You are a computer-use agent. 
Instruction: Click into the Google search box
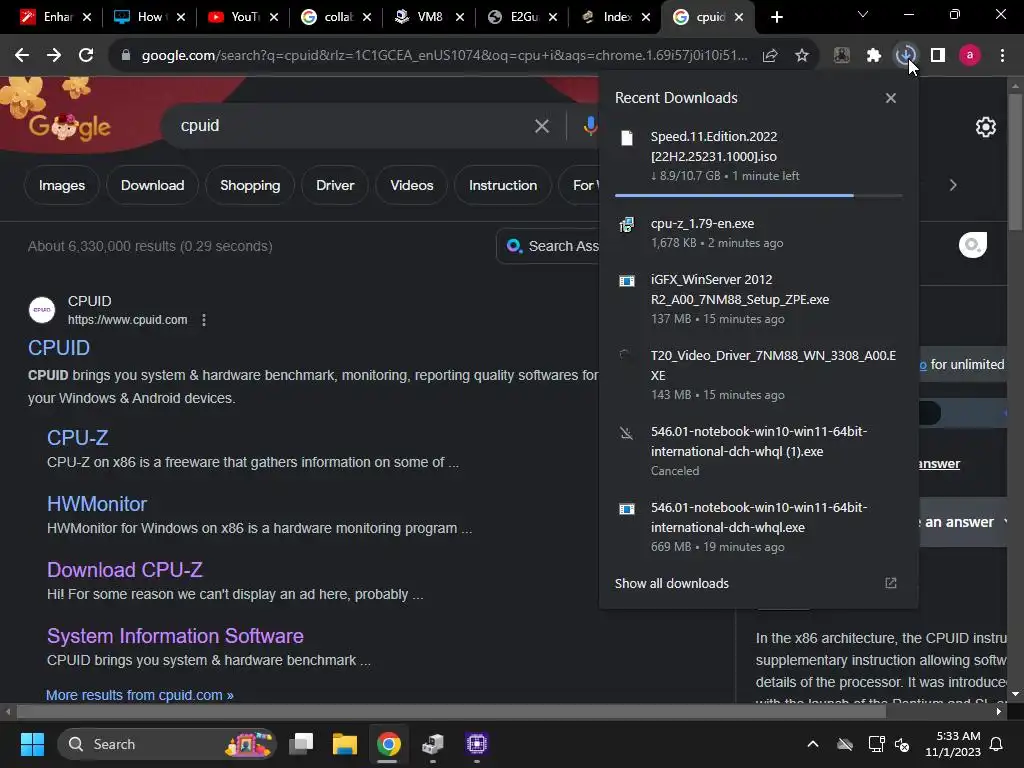click(353, 126)
